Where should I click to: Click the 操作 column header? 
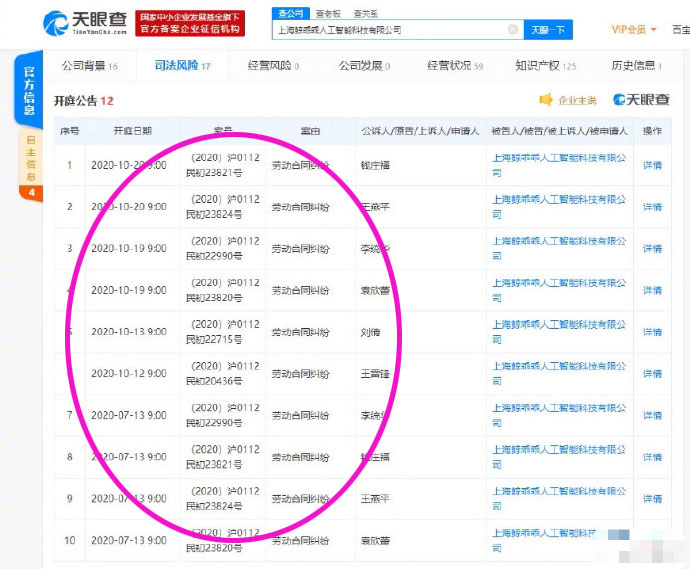[x=652, y=131]
